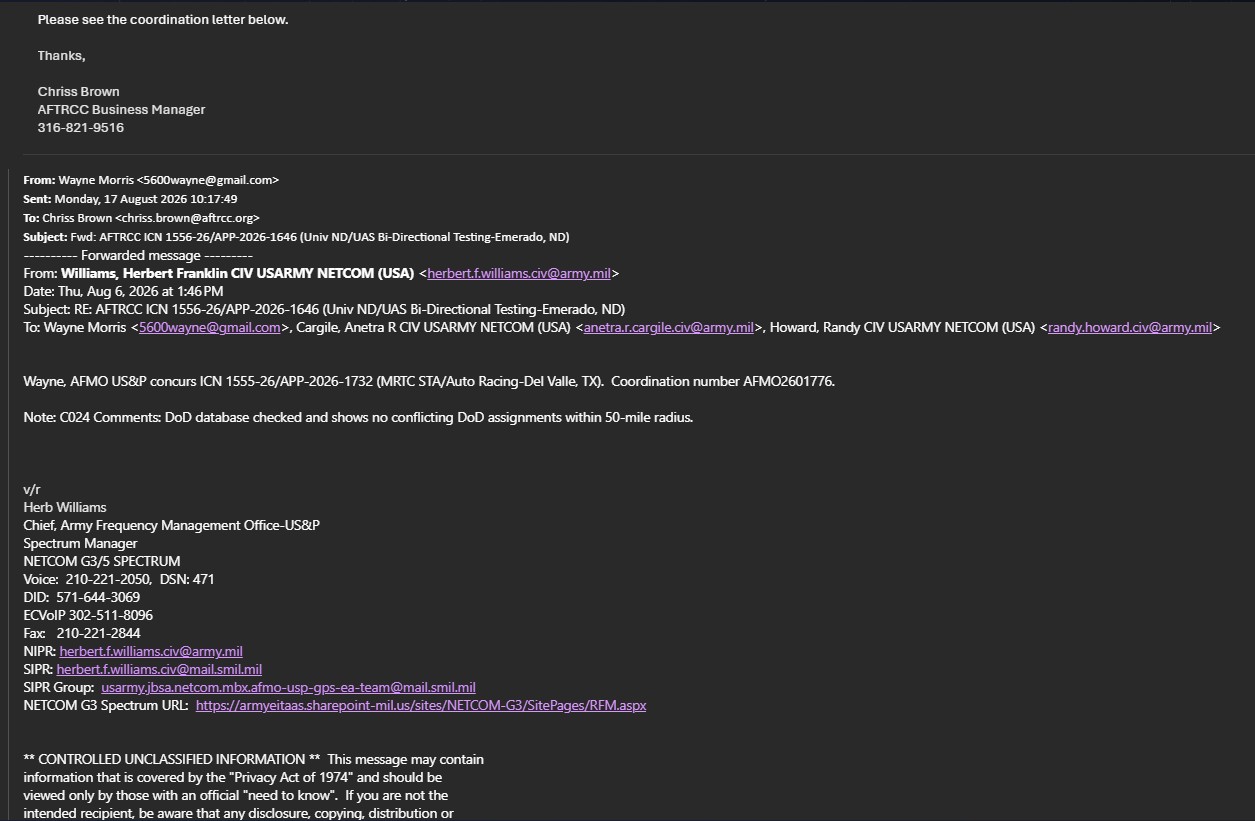Click the Herb Williams signature name
1255x821 pixels.
point(65,507)
